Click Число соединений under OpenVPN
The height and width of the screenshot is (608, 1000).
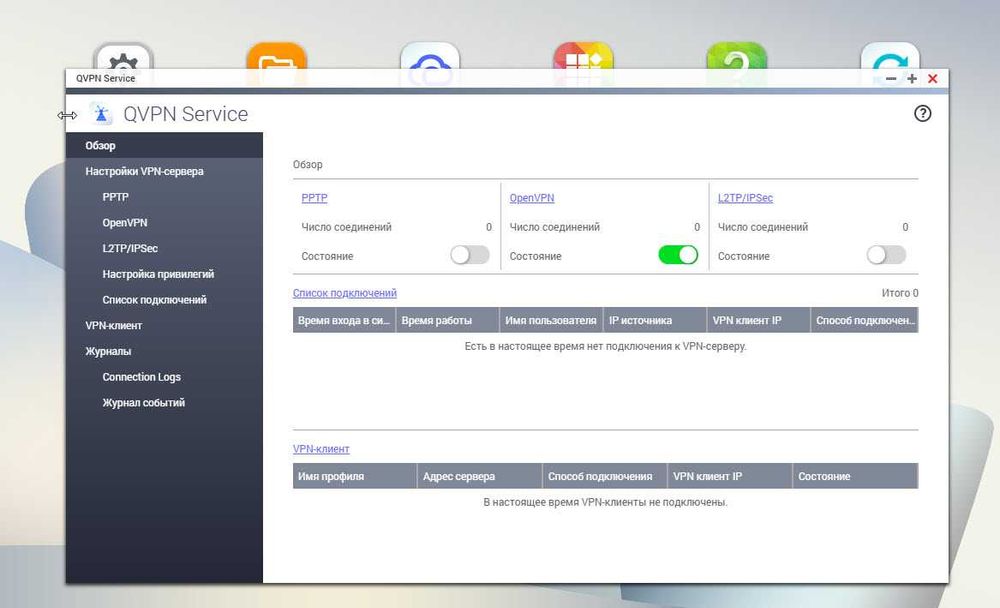(x=555, y=226)
